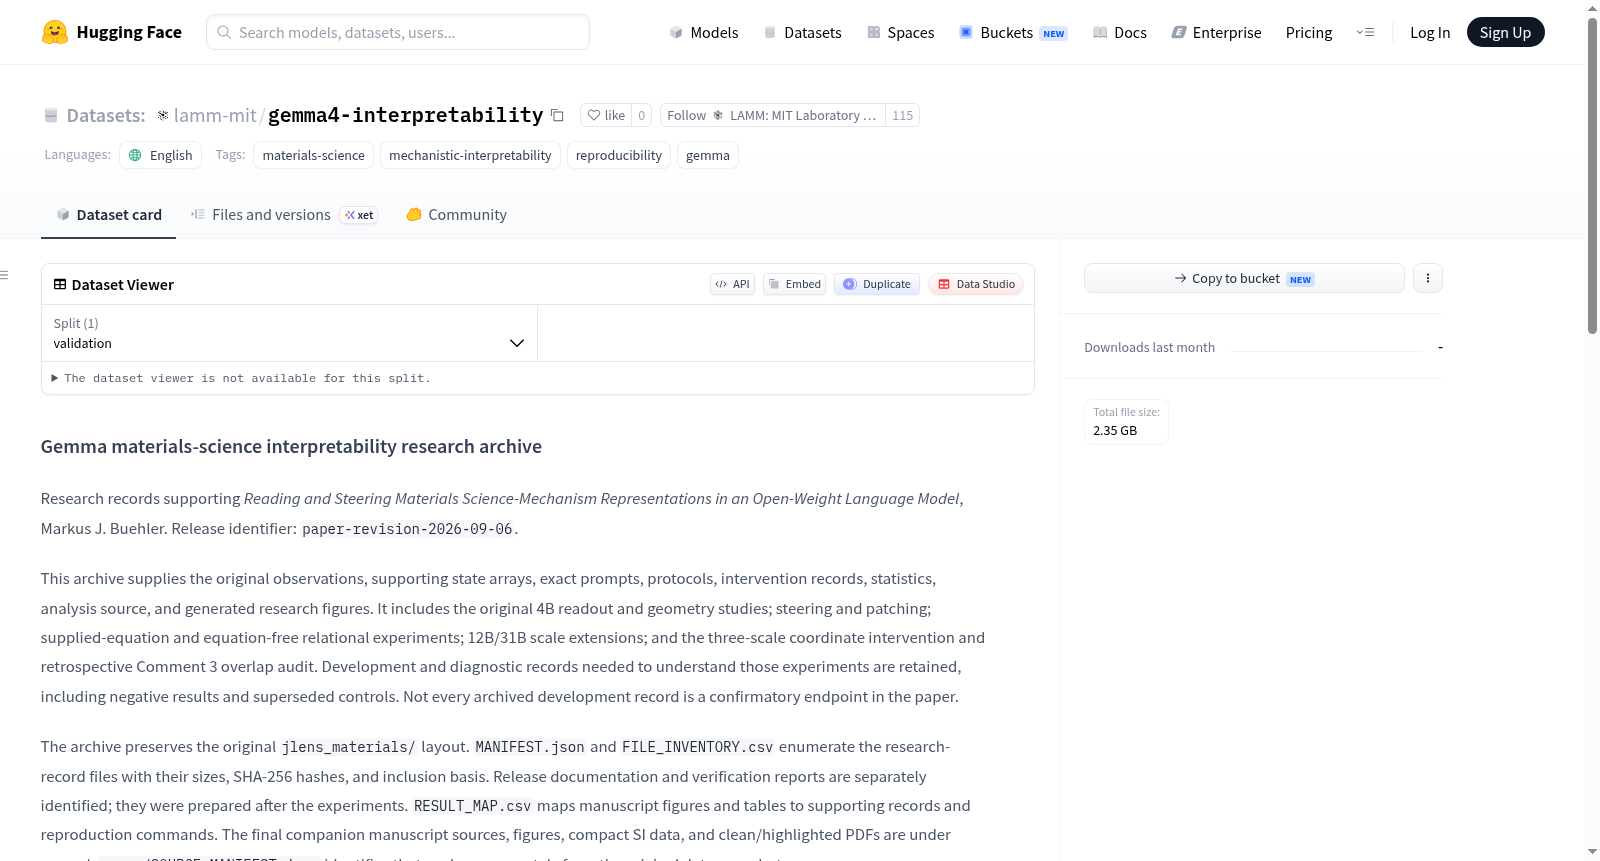
Task: Expand the dataset viewer not available message
Action: click(241, 378)
